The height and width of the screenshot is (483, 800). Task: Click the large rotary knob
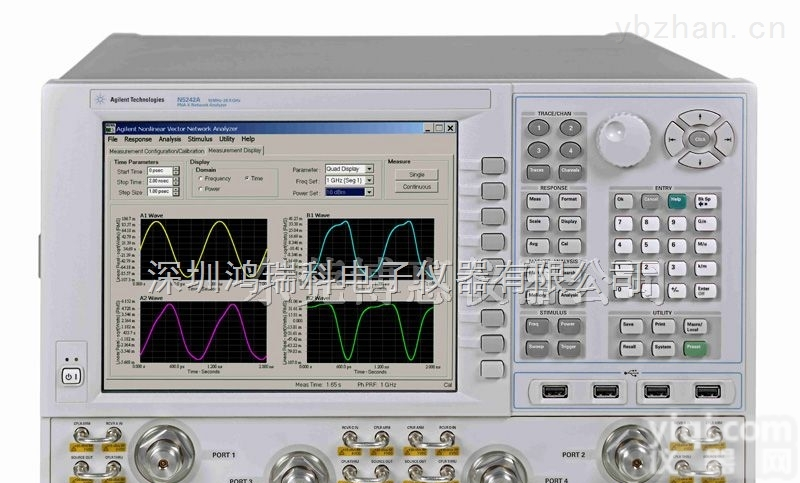pos(700,137)
